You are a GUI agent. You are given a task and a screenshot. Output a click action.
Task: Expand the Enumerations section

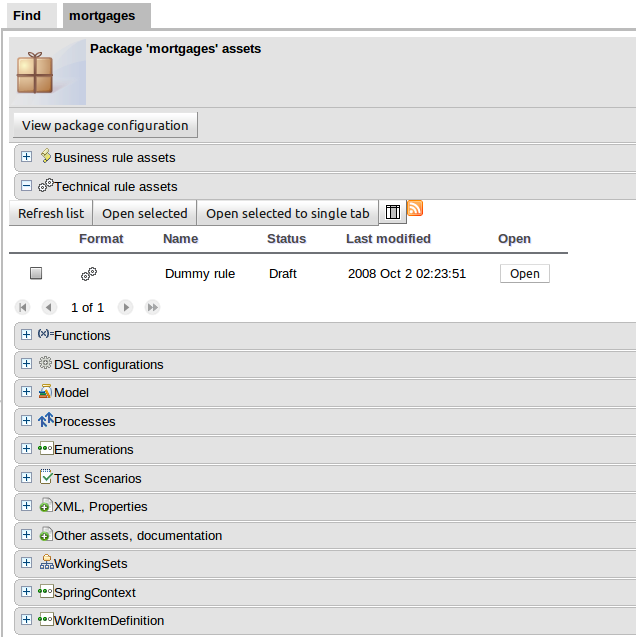27,450
